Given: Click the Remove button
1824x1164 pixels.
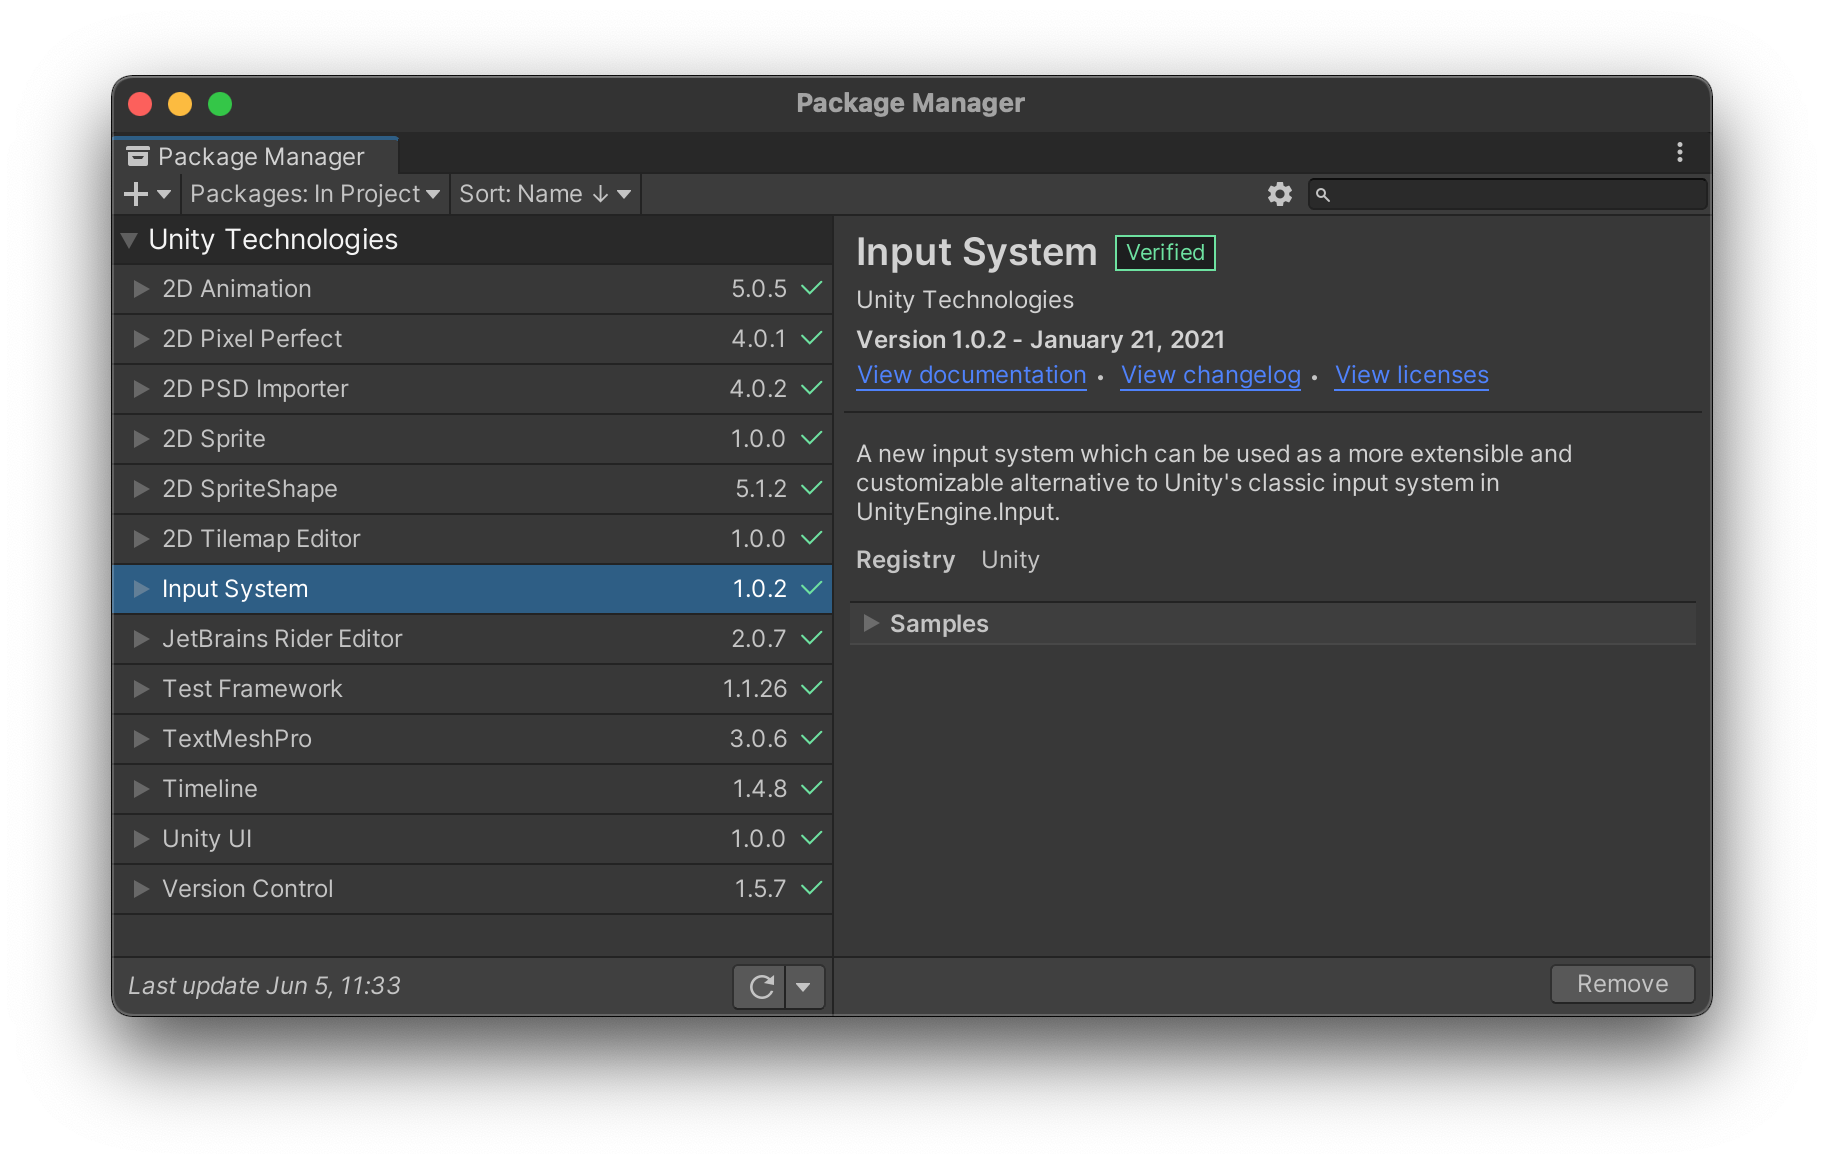Looking at the screenshot, I should click(1622, 984).
